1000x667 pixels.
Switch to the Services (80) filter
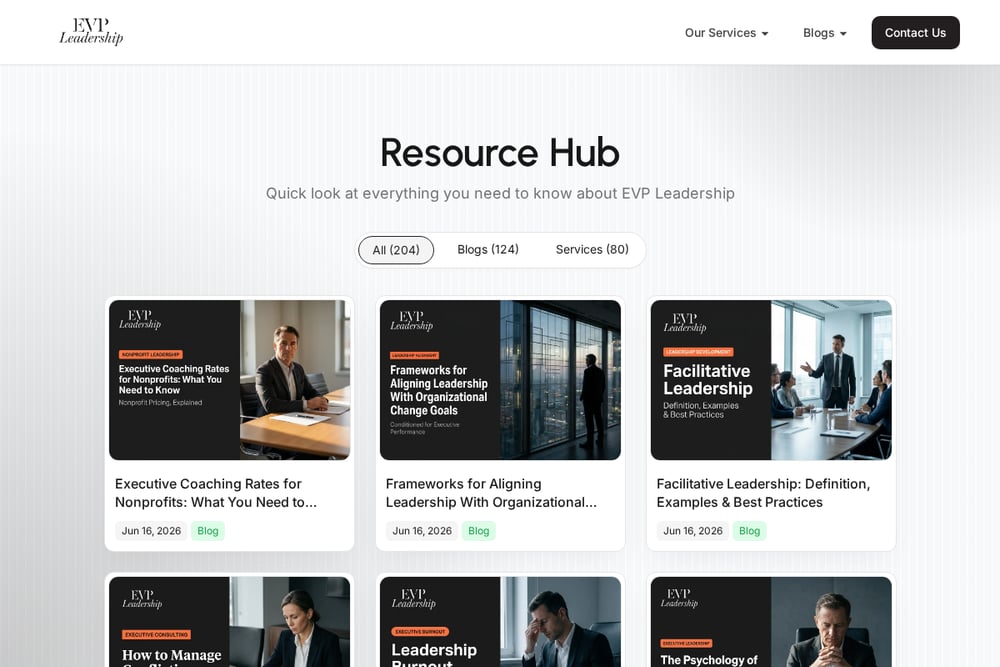(x=592, y=249)
